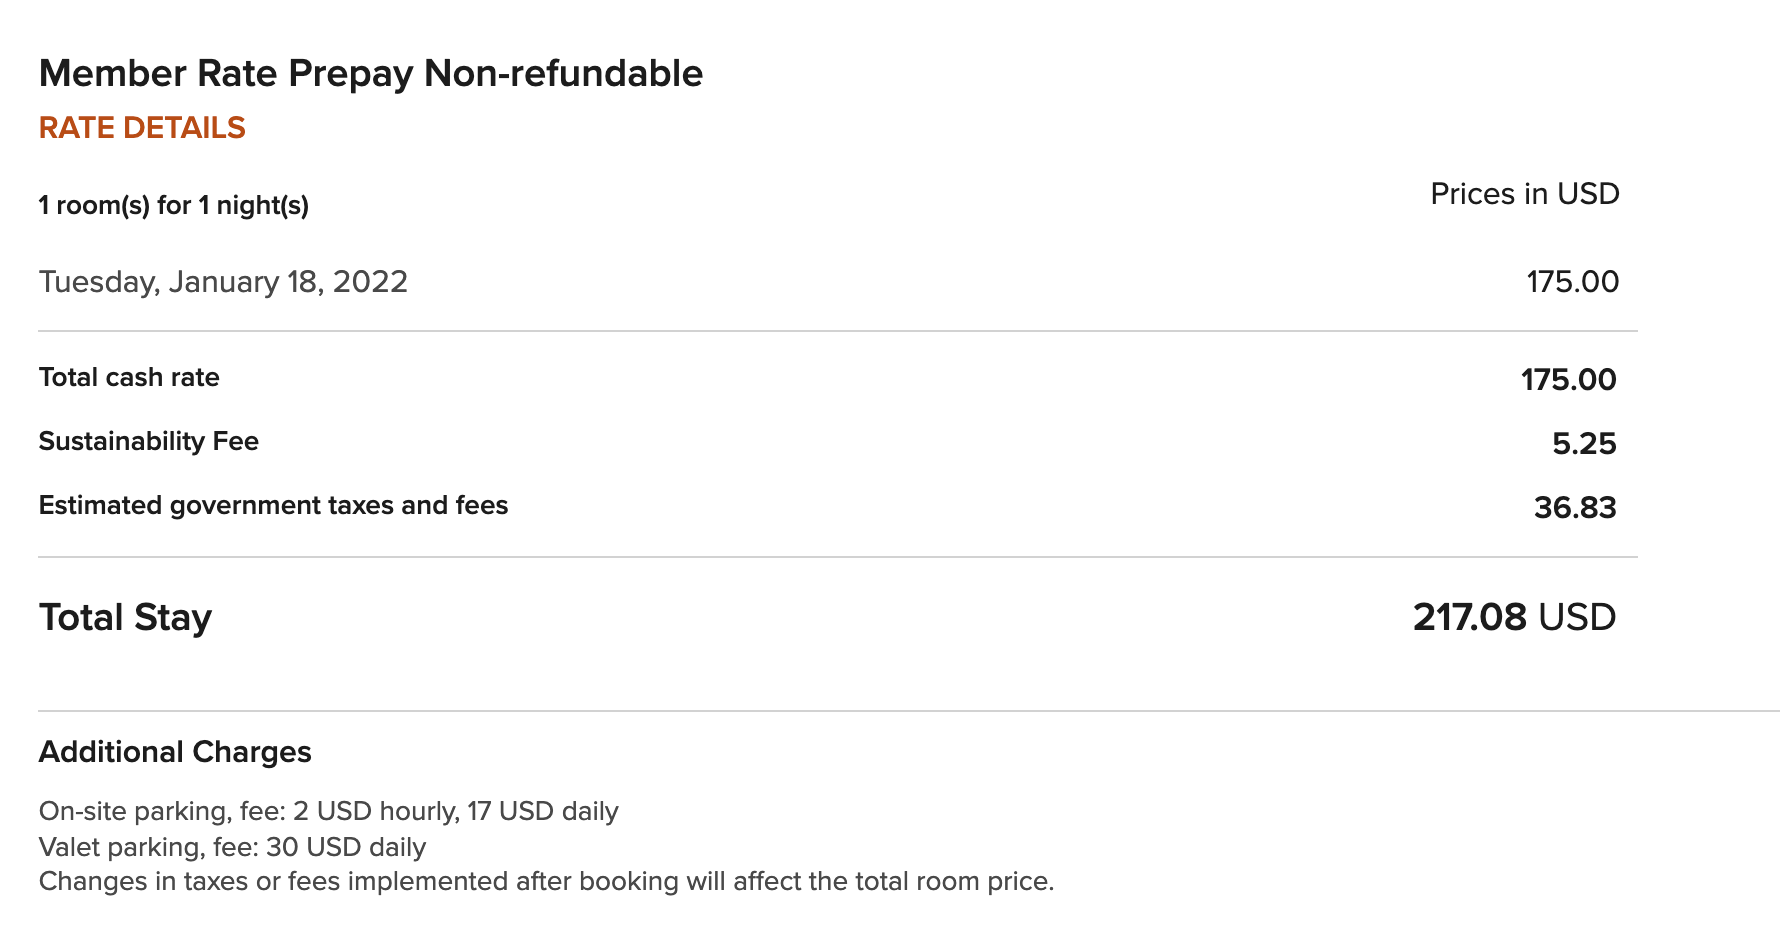The image size is (1780, 946).
Task: Click the Prices in USD label
Action: [1524, 194]
